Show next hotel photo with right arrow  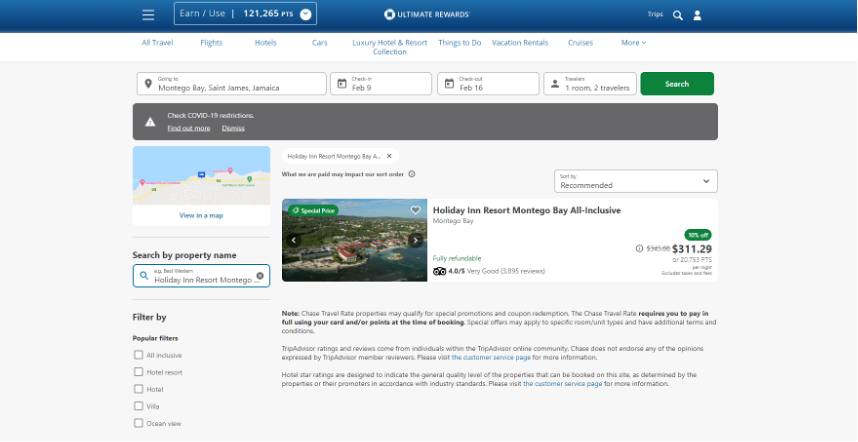[x=416, y=240]
